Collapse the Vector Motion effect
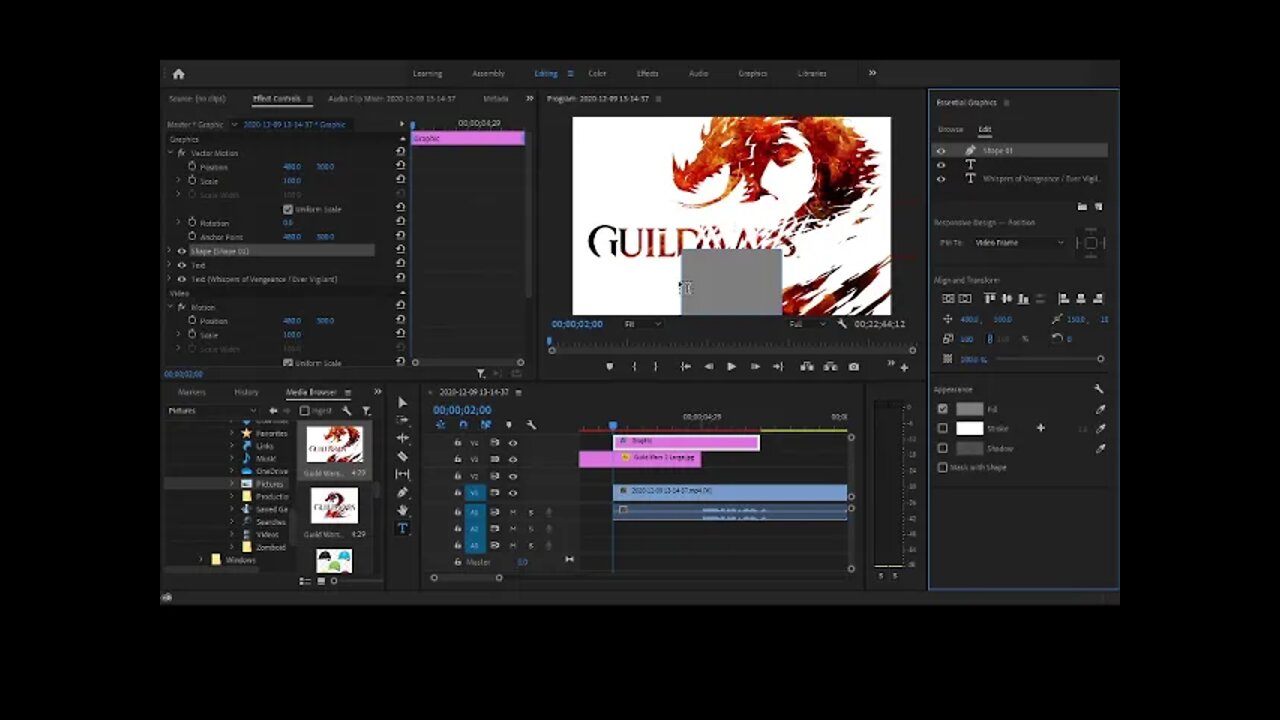 pos(171,153)
